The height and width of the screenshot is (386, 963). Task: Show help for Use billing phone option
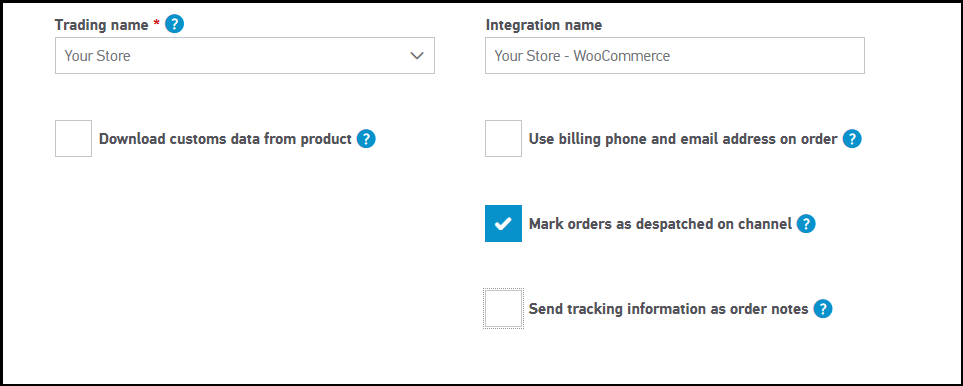tap(852, 139)
